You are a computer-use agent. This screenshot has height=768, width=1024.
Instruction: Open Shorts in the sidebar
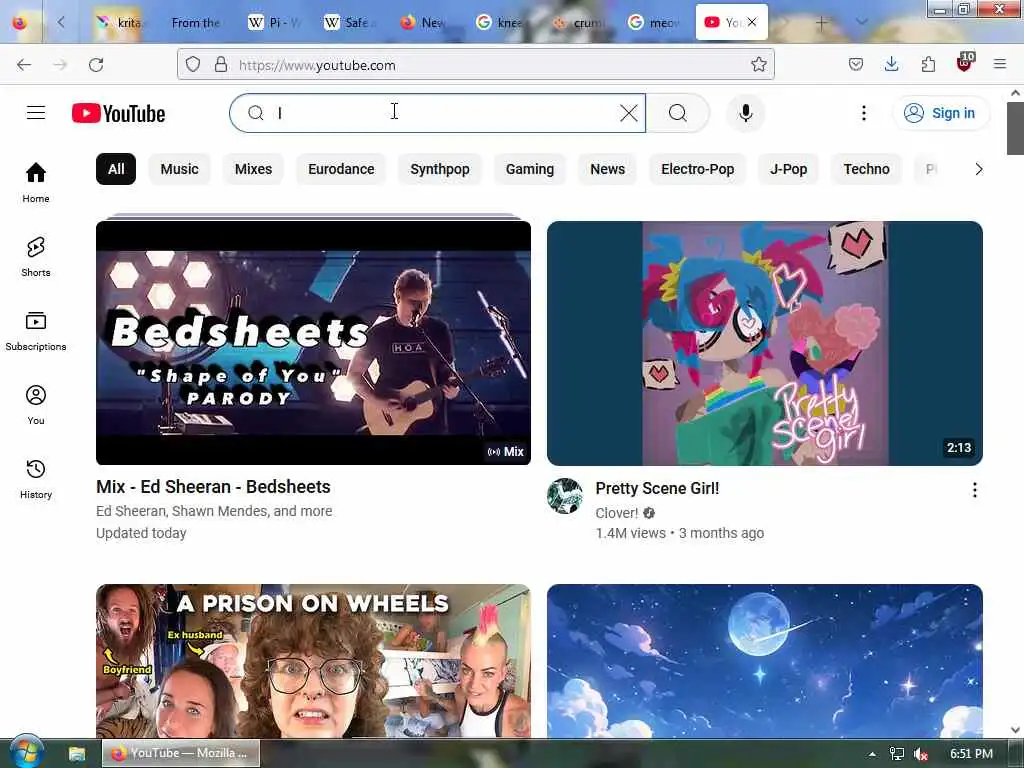pos(36,257)
